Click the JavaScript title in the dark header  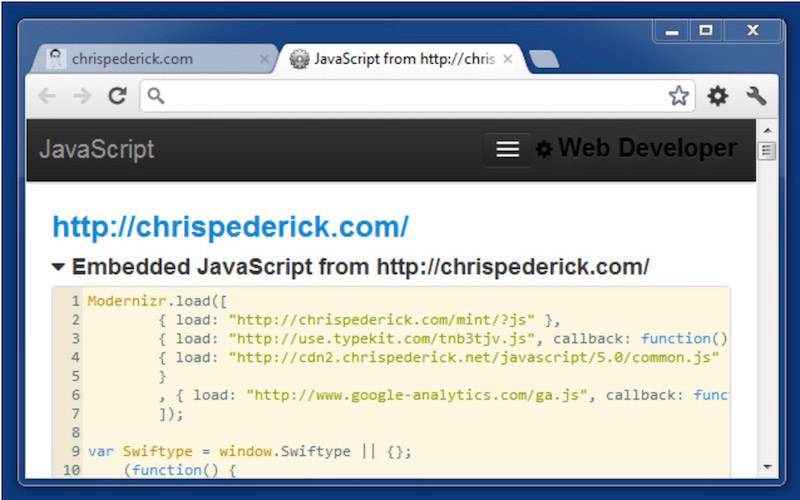point(97,149)
